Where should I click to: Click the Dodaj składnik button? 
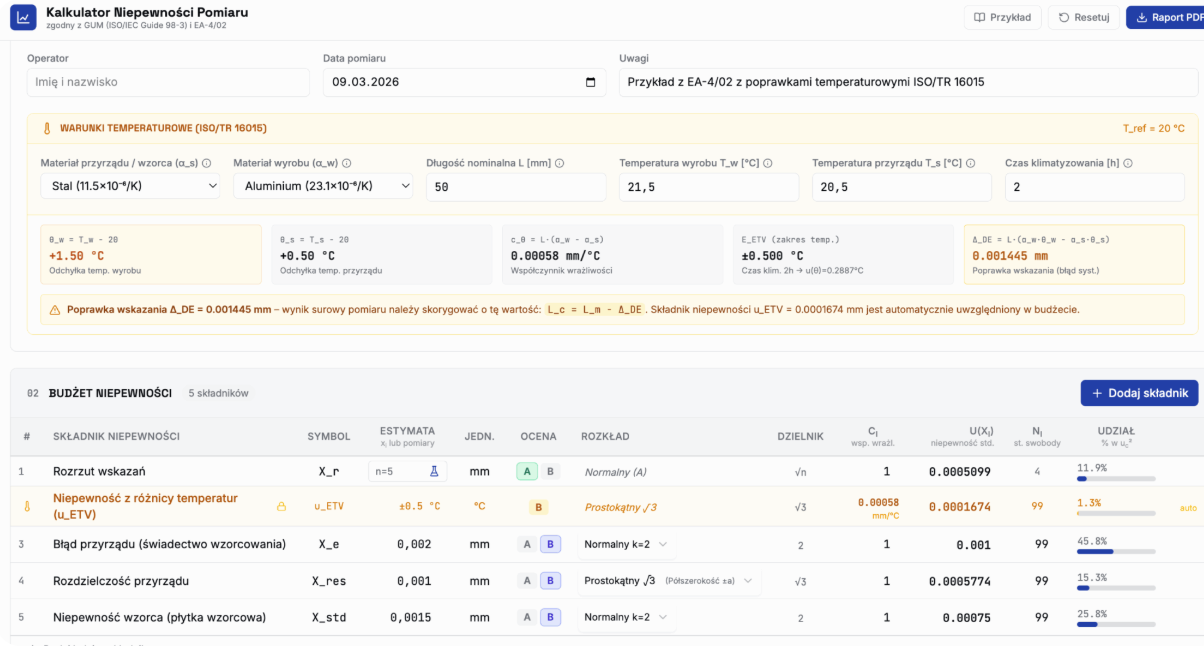(1139, 393)
